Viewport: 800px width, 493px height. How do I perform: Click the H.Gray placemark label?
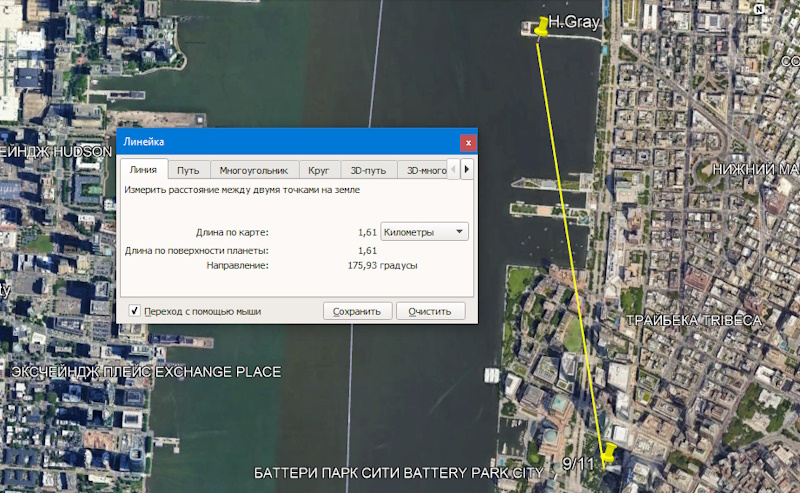tap(574, 21)
